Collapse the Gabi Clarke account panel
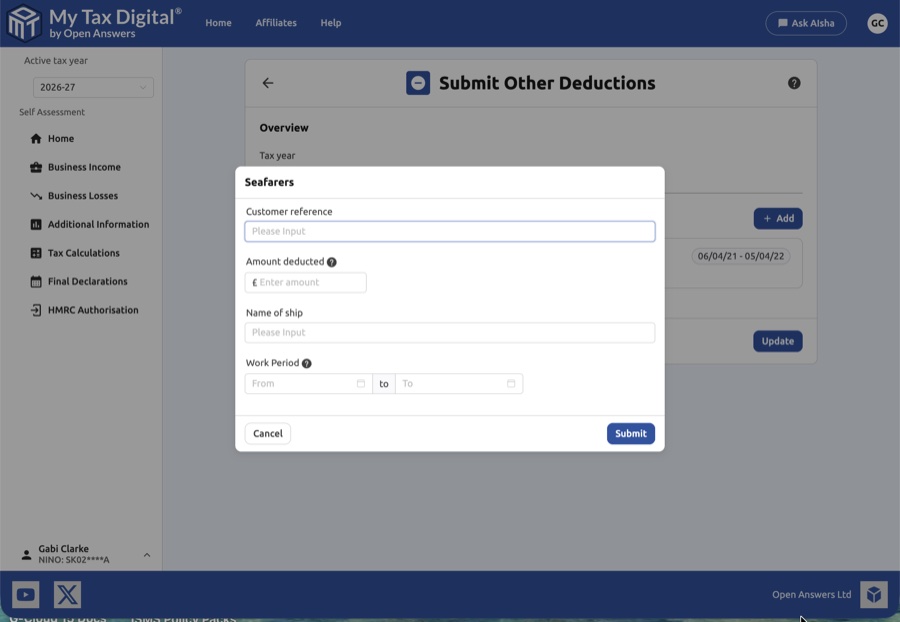This screenshot has width=900, height=622. coord(146,553)
